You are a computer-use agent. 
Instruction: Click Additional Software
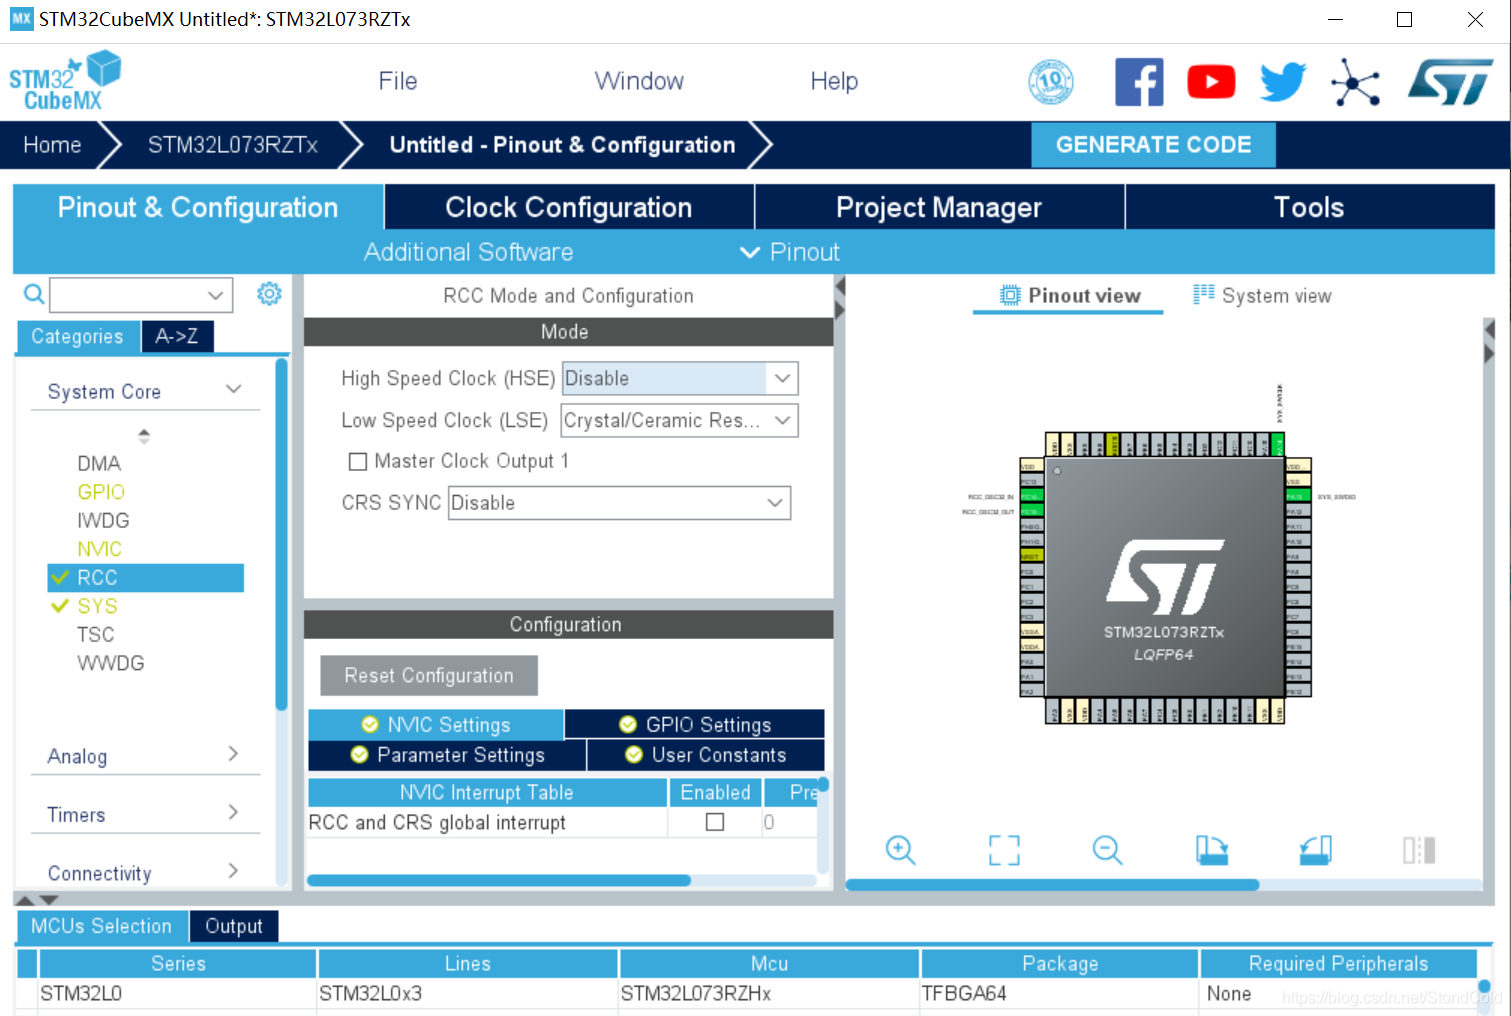[x=468, y=252]
